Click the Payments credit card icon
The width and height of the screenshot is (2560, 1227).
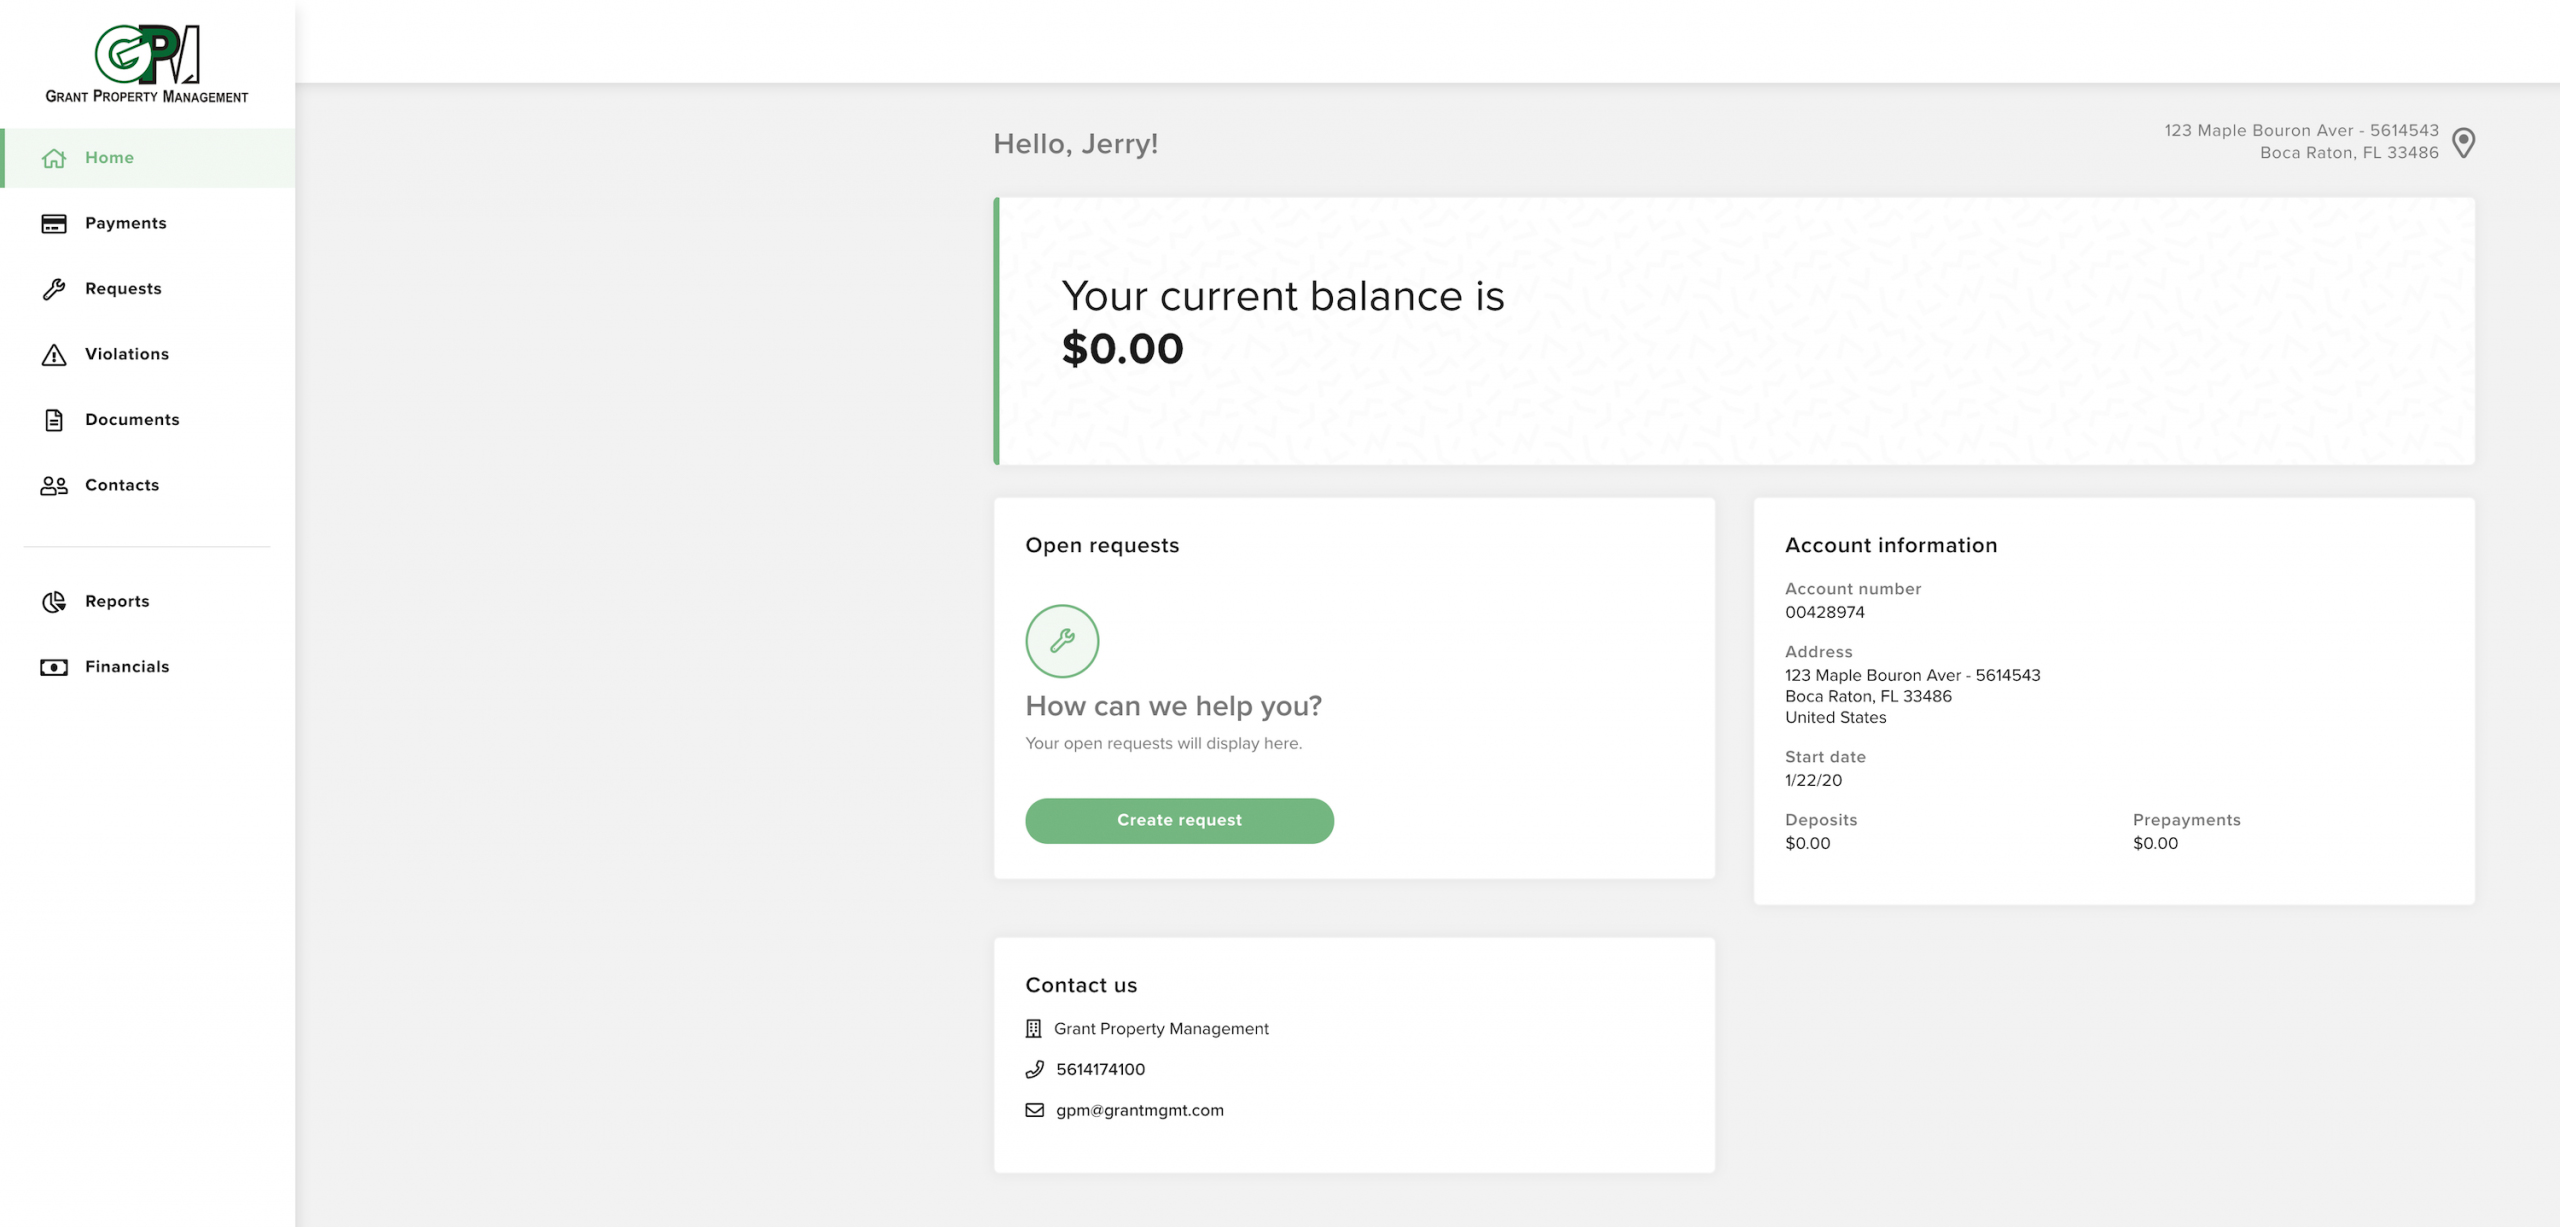click(54, 224)
